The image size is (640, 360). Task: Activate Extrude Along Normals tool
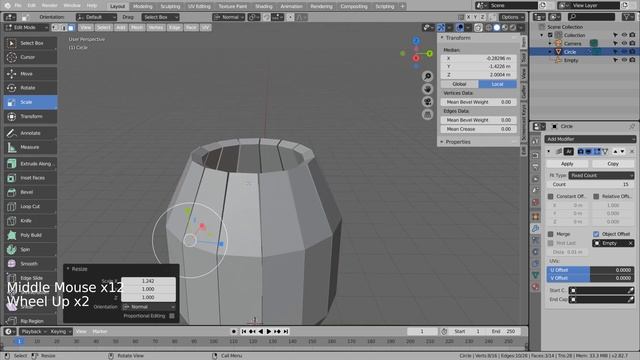point(31,164)
